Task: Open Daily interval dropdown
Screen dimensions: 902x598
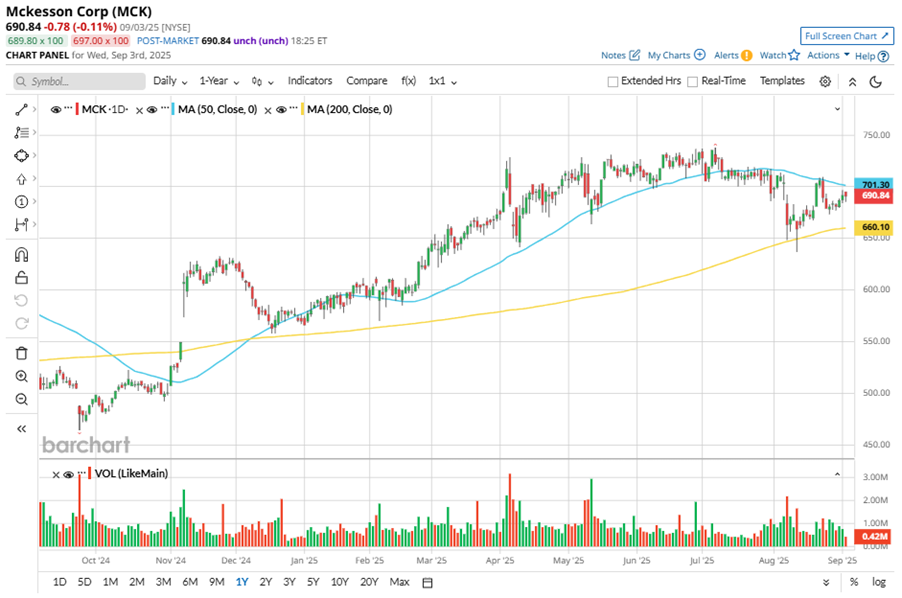Action: pos(170,81)
